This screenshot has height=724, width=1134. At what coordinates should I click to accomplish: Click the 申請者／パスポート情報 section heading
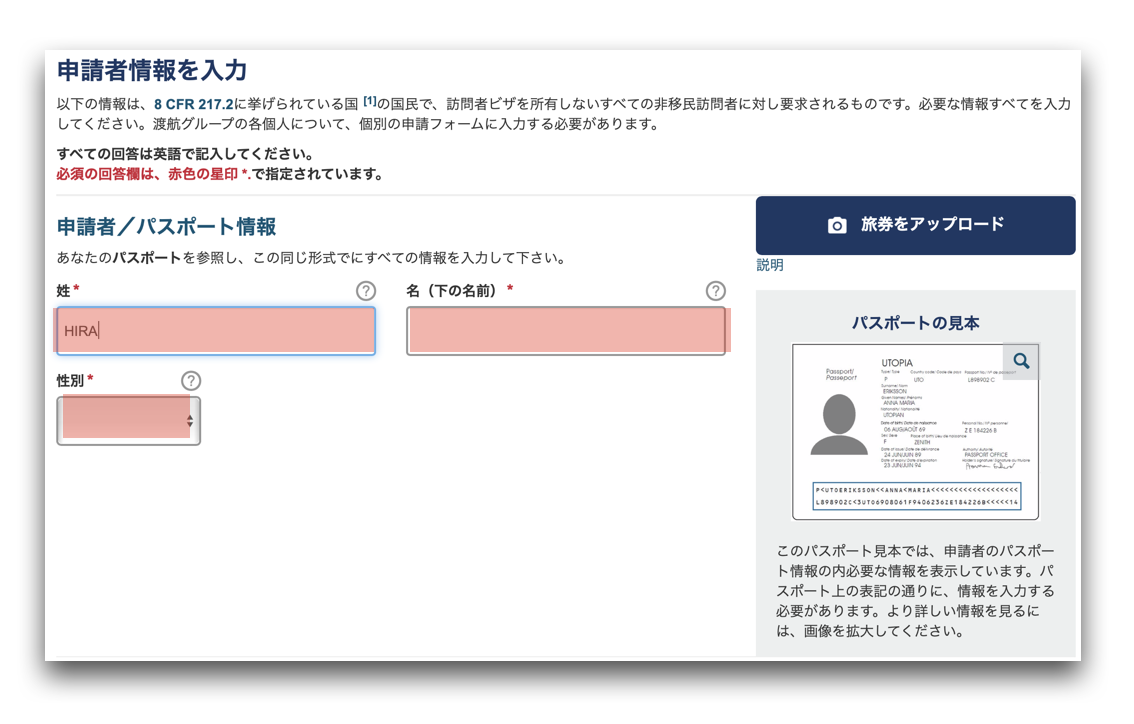pyautogui.click(x=166, y=227)
